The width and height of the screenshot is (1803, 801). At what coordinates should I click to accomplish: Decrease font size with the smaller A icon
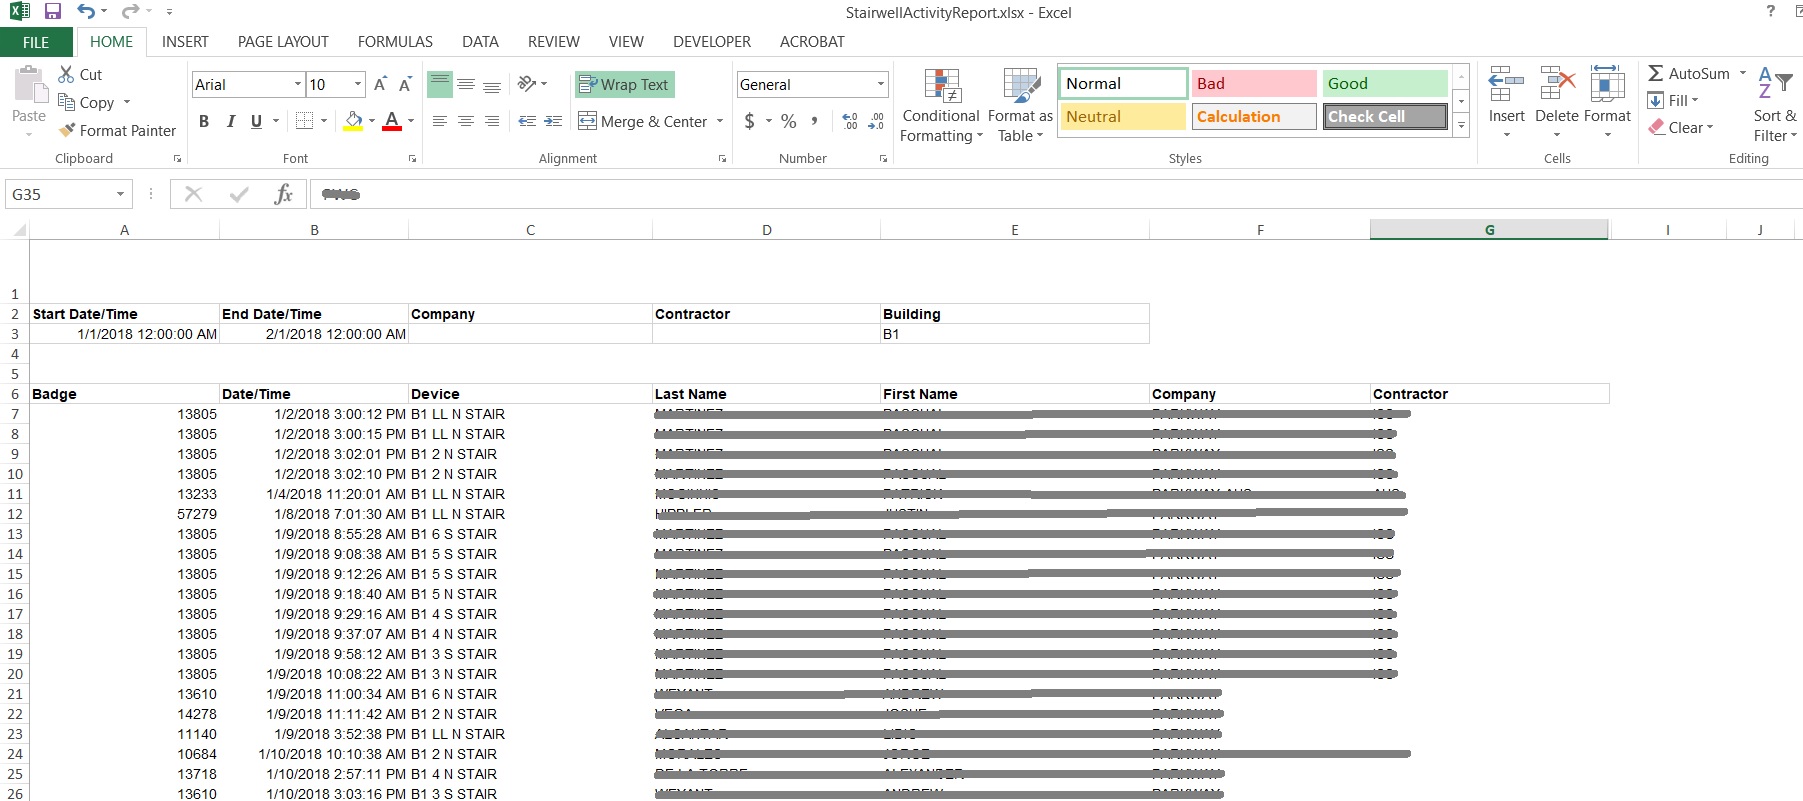pyautogui.click(x=405, y=84)
